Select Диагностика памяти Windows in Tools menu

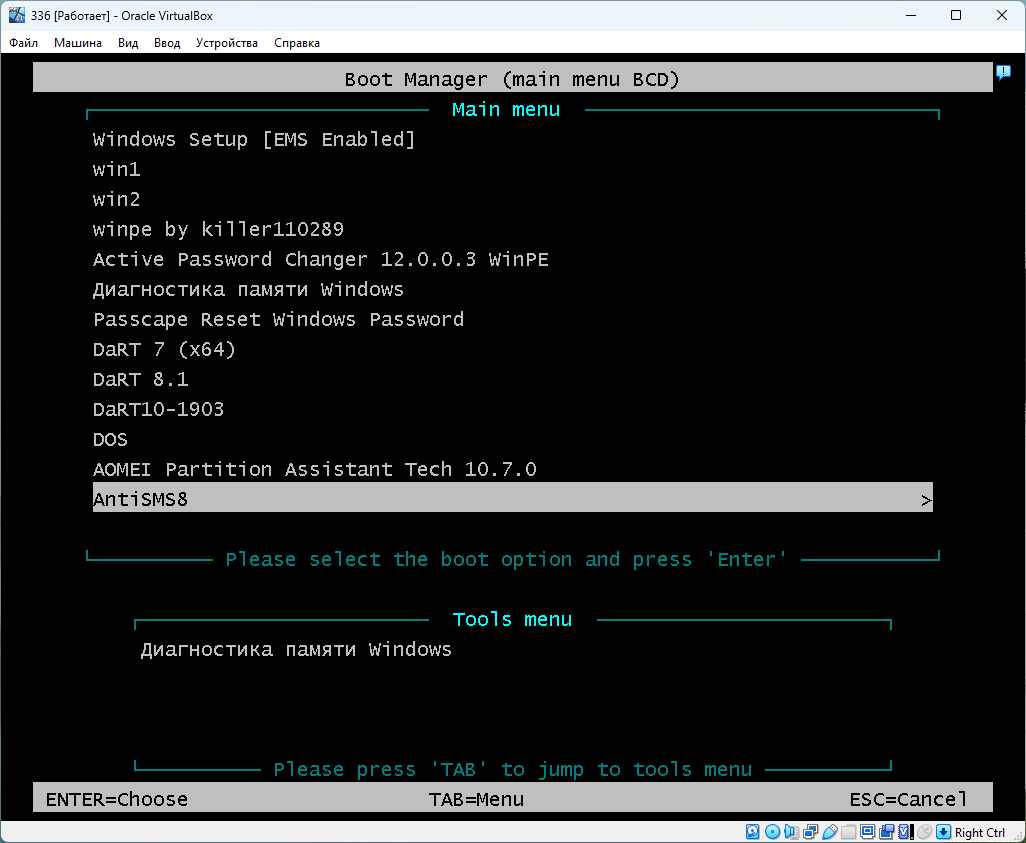tap(296, 650)
